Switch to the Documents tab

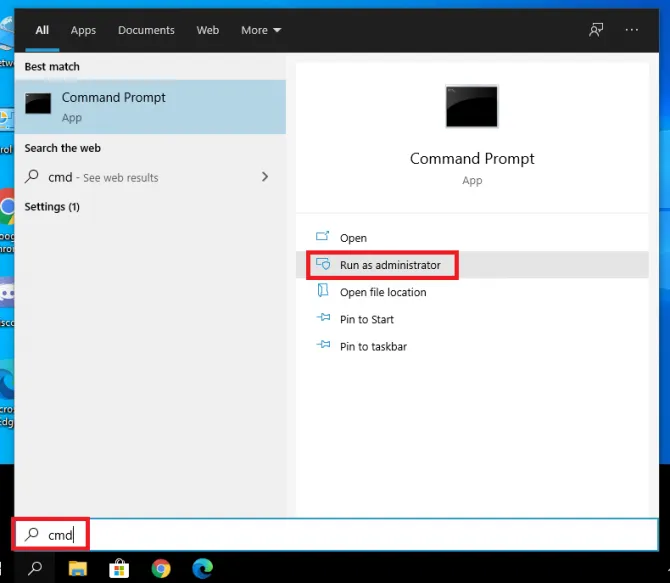pyautogui.click(x=146, y=30)
